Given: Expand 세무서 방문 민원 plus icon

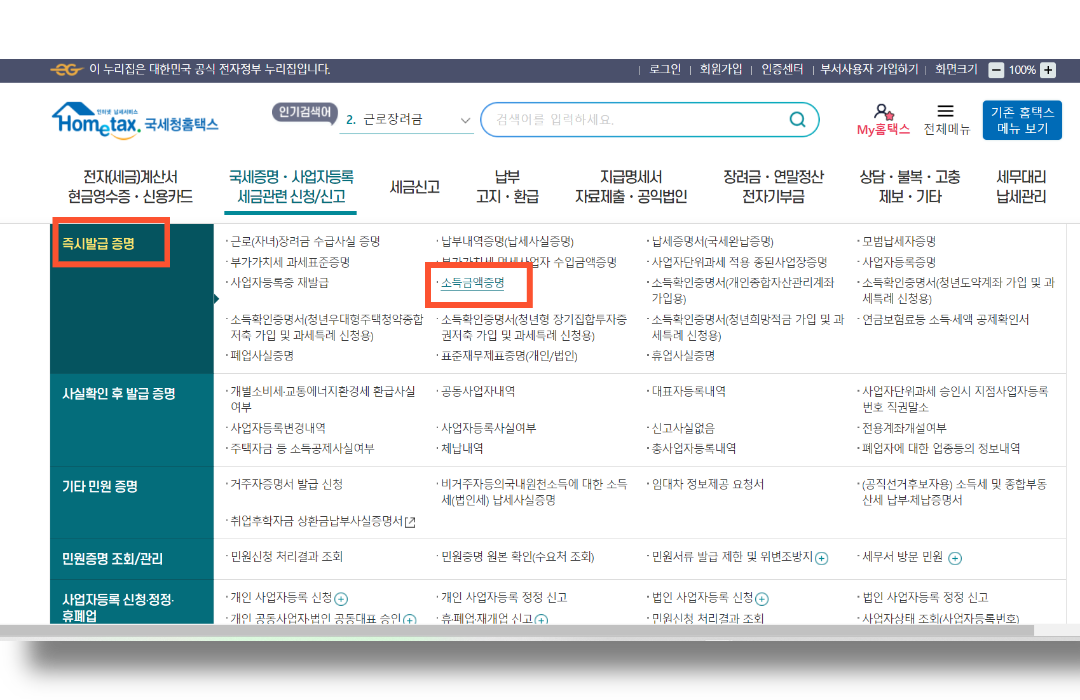Looking at the screenshot, I should click(955, 558).
